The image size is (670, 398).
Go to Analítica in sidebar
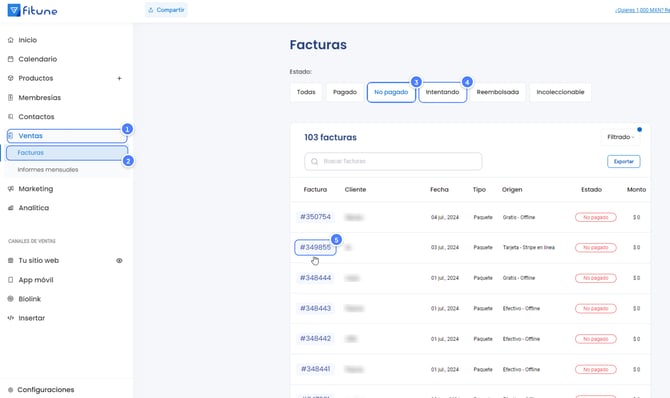(x=33, y=208)
